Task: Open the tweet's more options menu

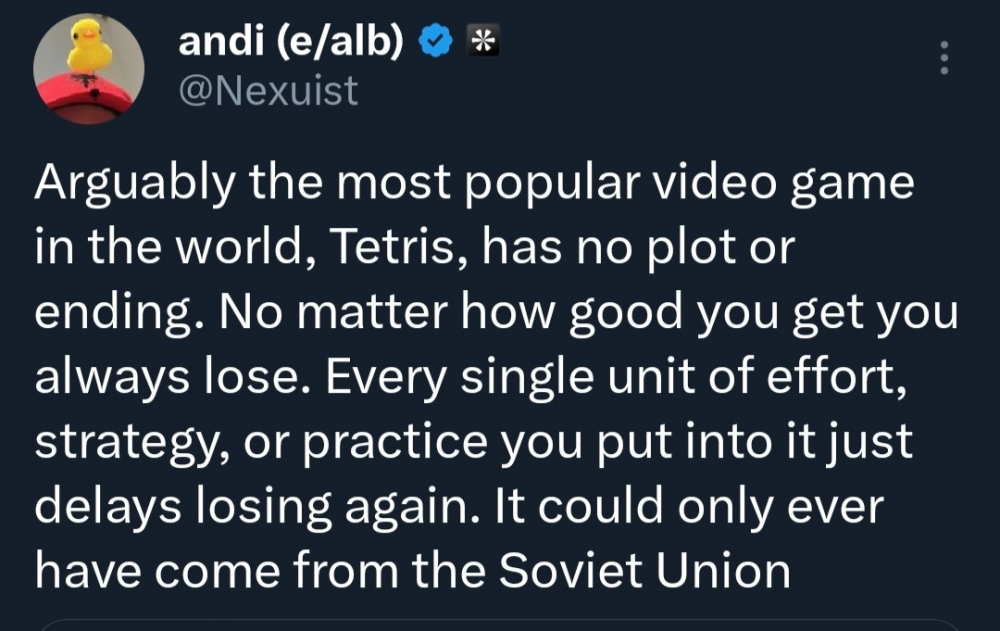Action: 943,59
